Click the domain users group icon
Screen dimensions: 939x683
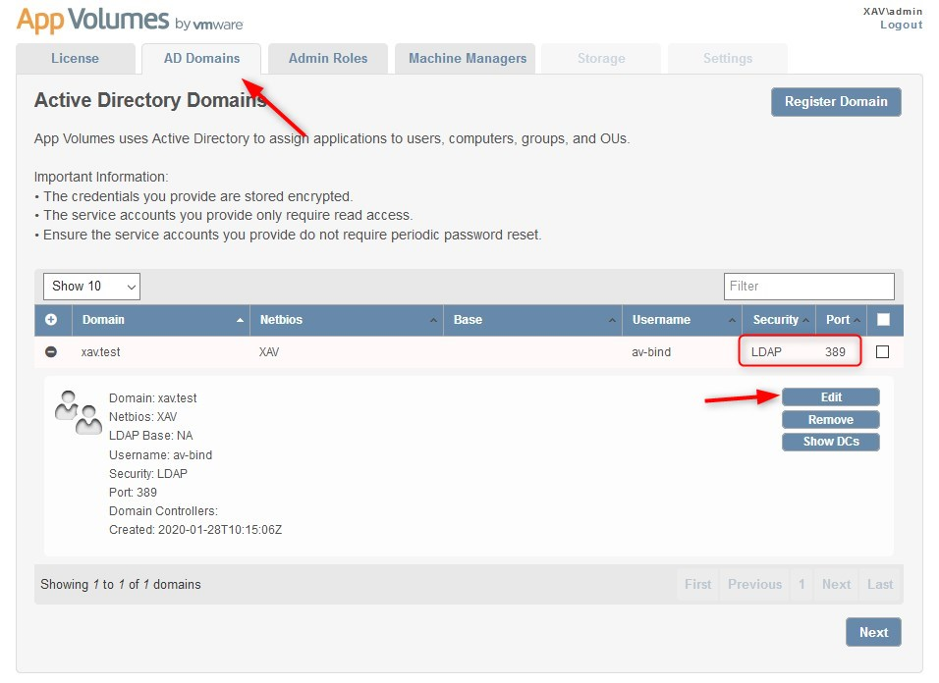[x=78, y=412]
